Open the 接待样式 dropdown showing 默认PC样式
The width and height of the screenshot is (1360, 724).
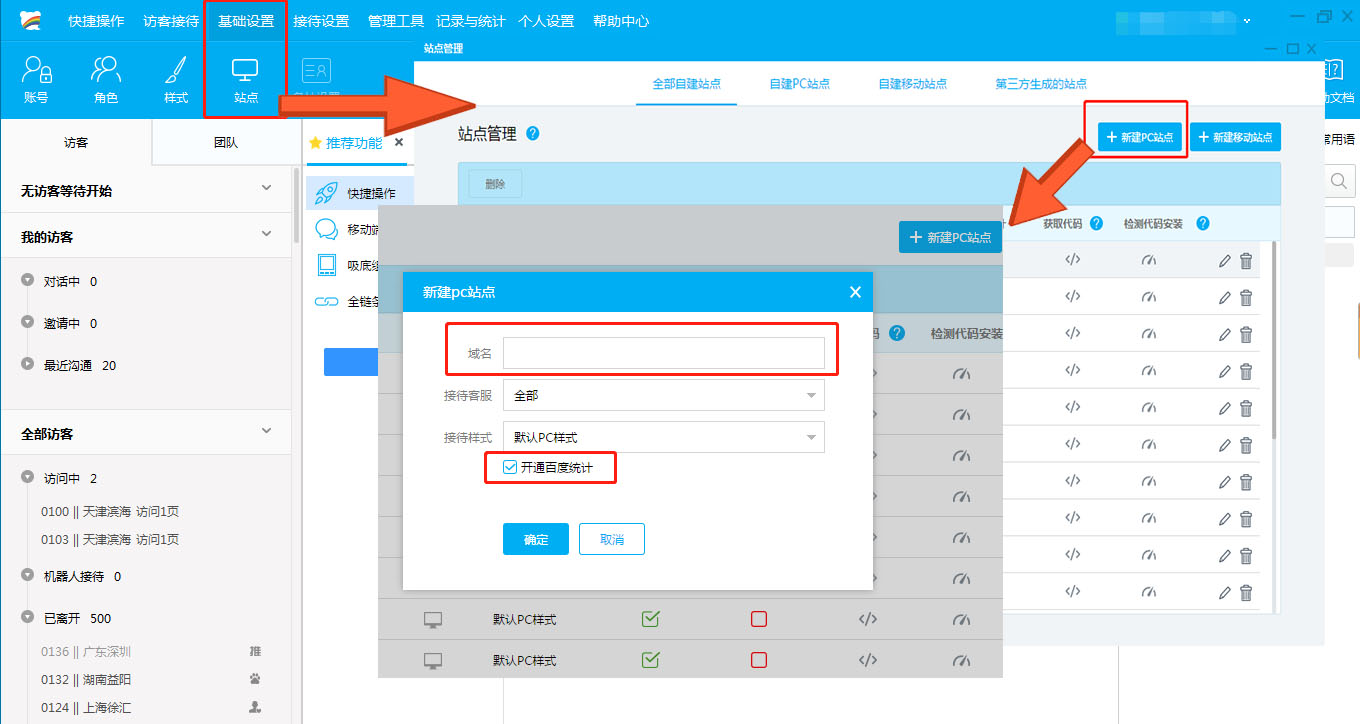click(x=664, y=437)
